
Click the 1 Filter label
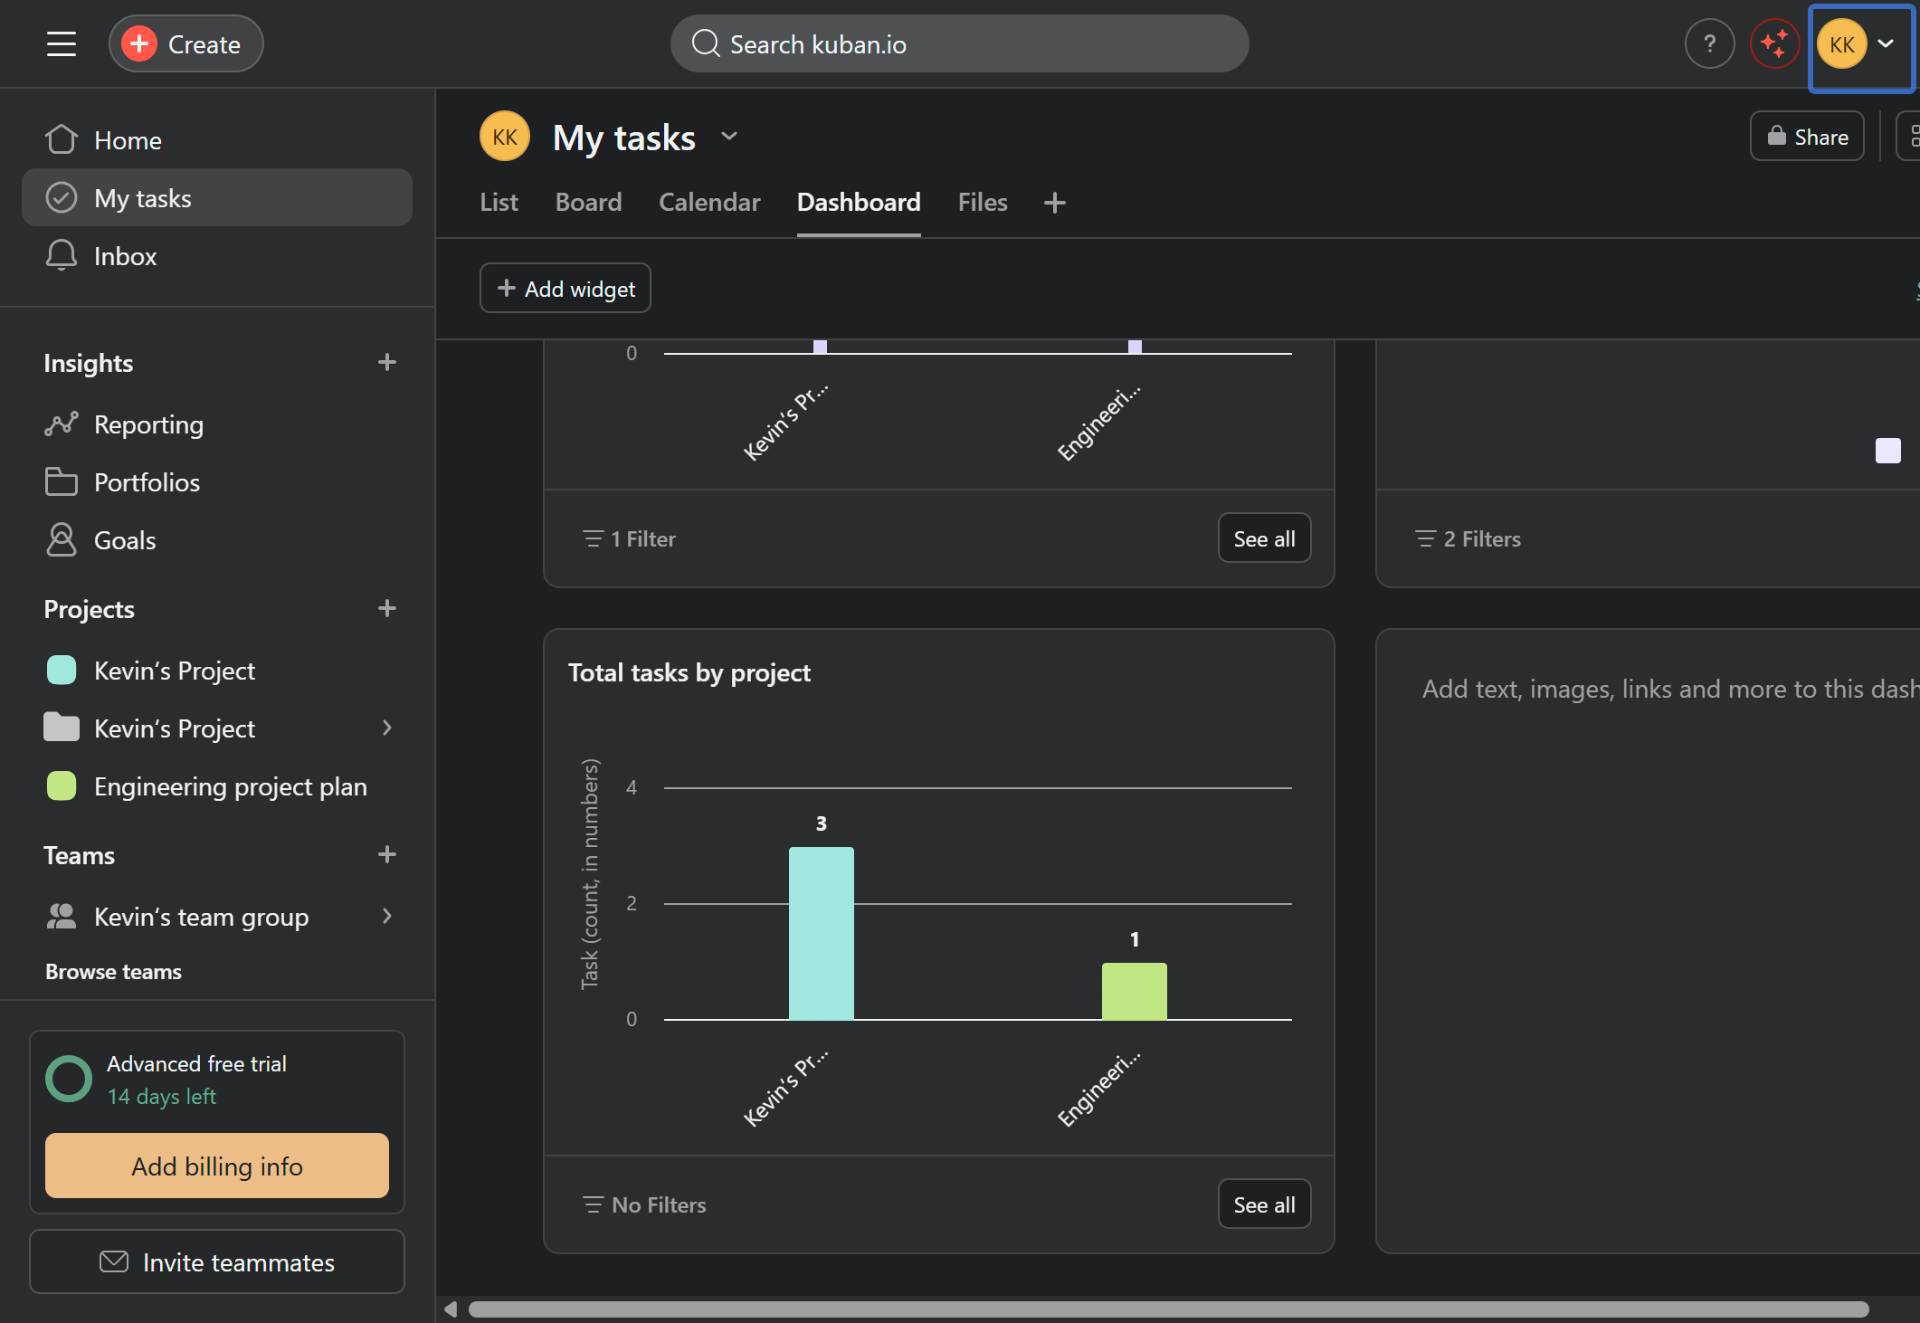click(643, 539)
